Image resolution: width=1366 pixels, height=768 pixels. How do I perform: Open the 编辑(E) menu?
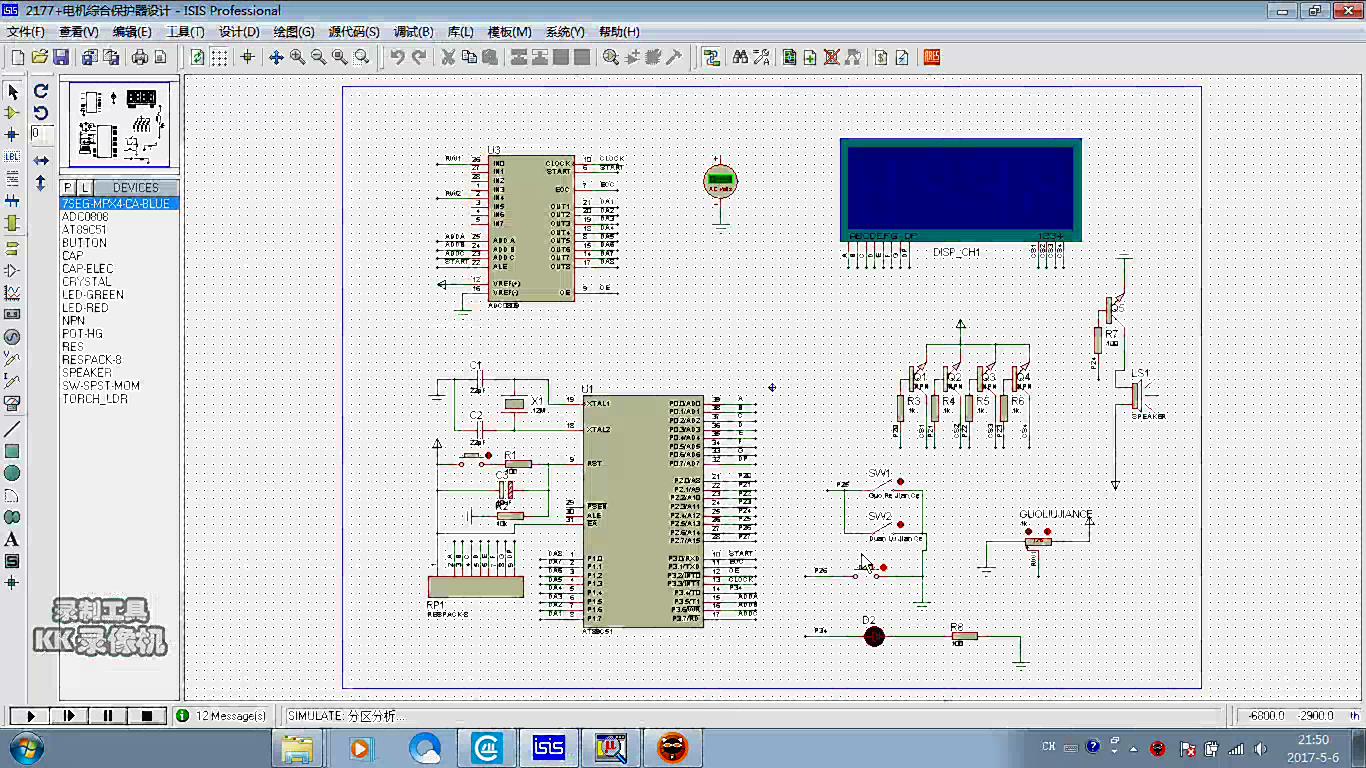point(132,32)
